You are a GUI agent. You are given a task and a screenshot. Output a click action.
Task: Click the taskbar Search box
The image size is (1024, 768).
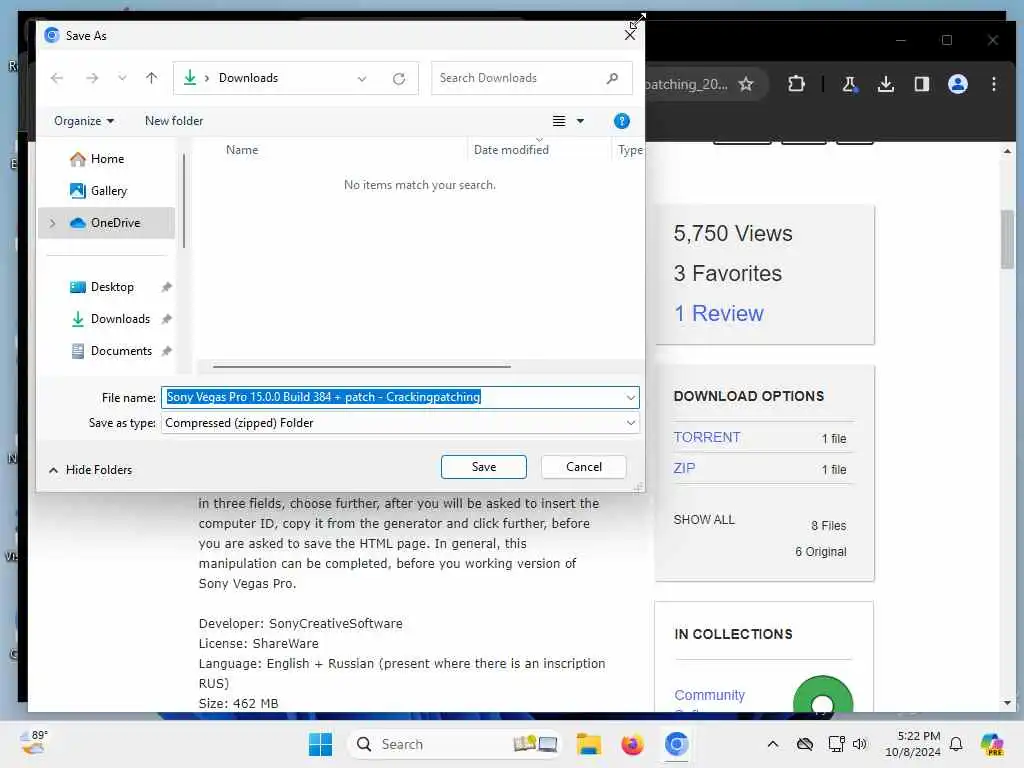coord(455,744)
